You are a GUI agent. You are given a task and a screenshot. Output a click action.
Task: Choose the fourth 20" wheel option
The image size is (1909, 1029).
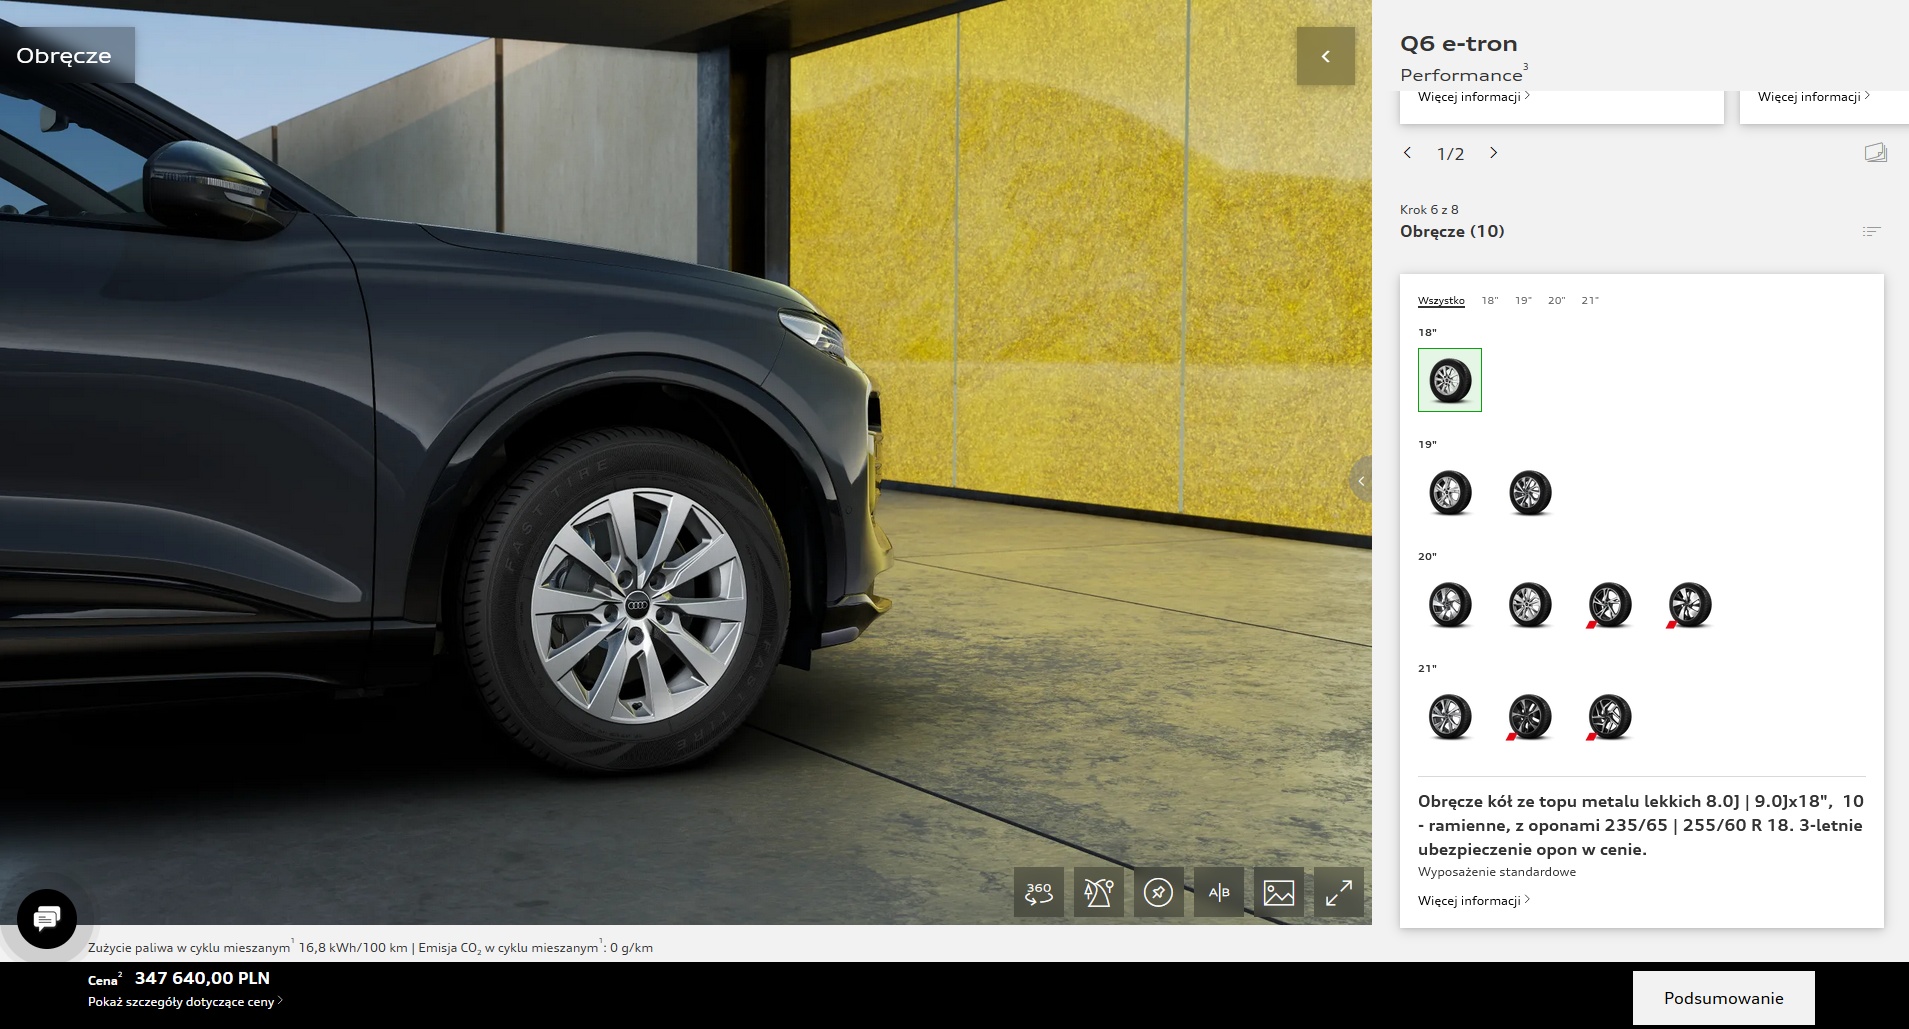(1690, 604)
